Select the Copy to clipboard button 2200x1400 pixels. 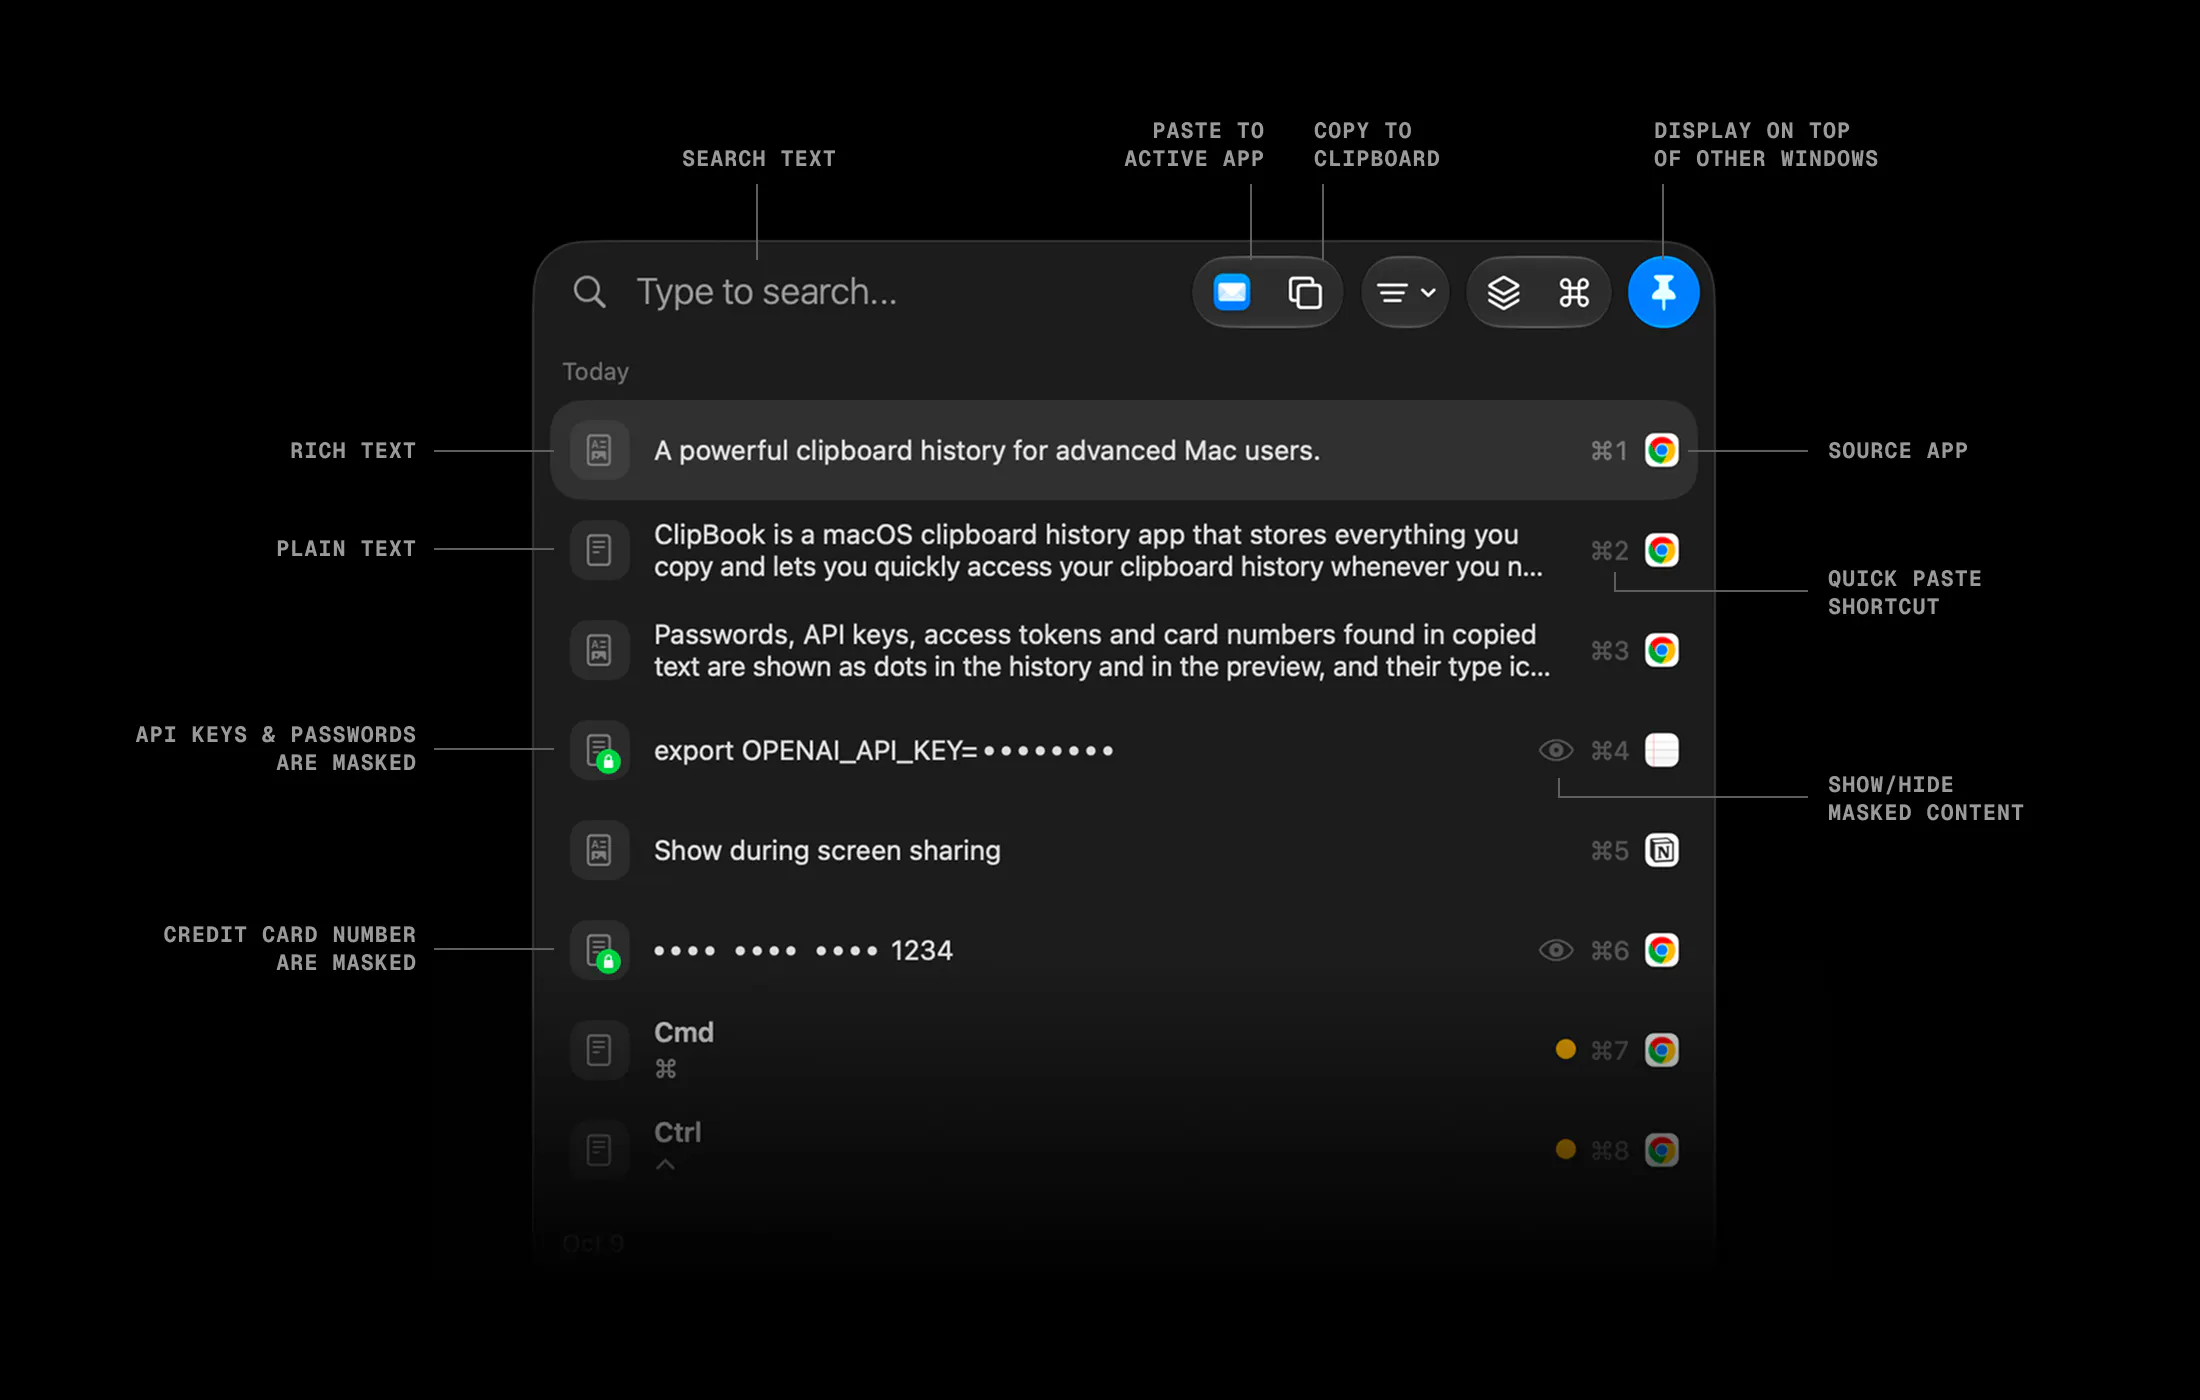[x=1304, y=292]
